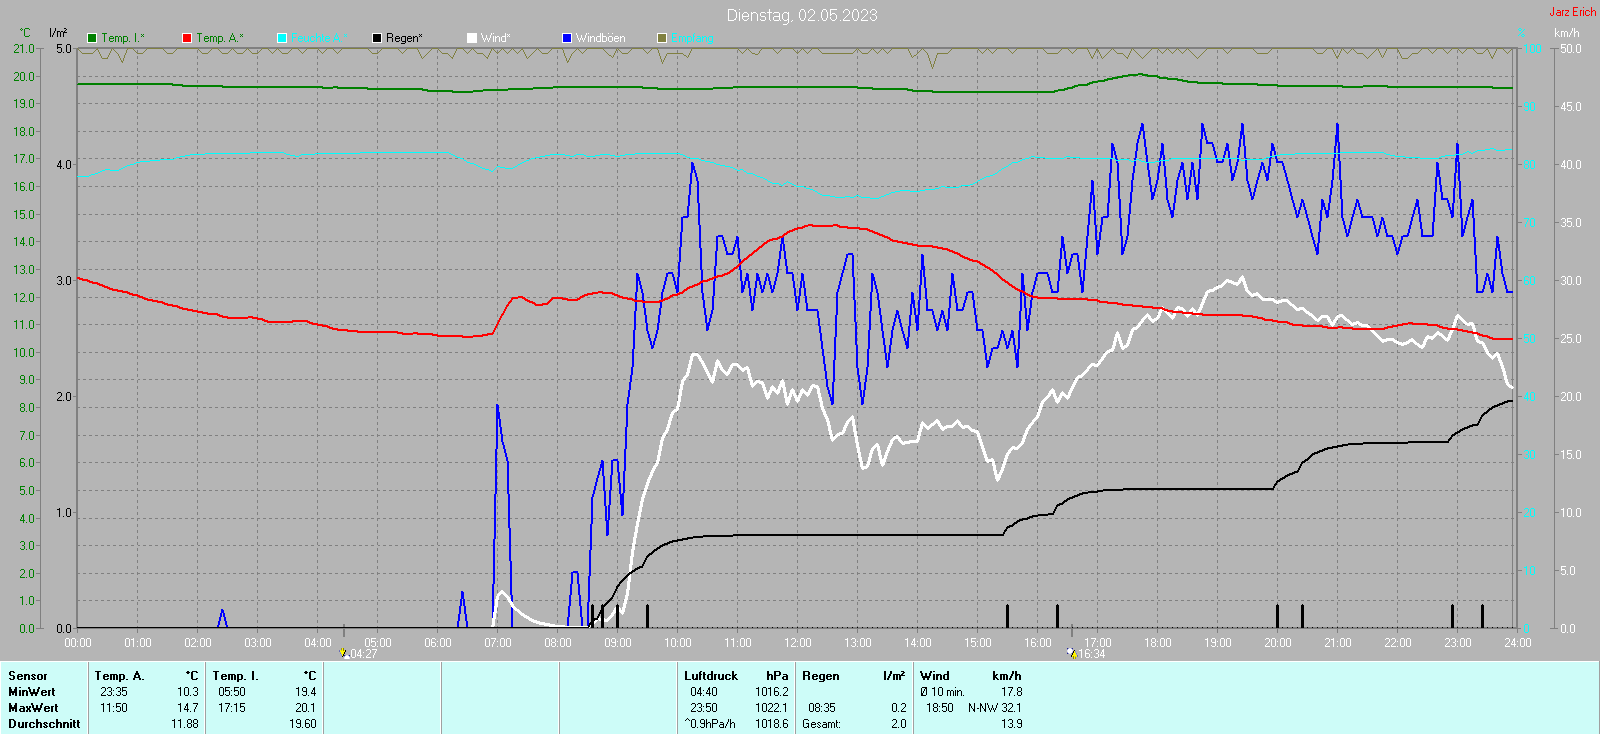Viewport: 1600px width, 734px height.
Task: Click the Temp. I. minimum value 19.4
Action: coord(305,692)
